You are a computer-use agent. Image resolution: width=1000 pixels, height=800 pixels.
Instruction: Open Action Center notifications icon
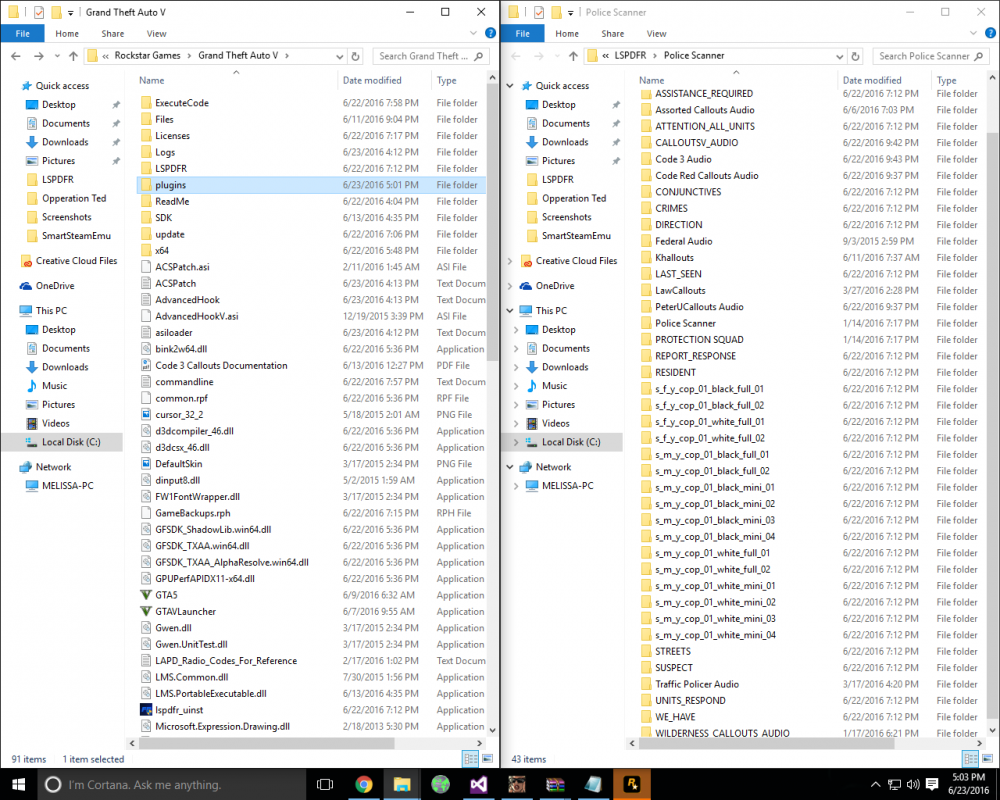pos(932,784)
